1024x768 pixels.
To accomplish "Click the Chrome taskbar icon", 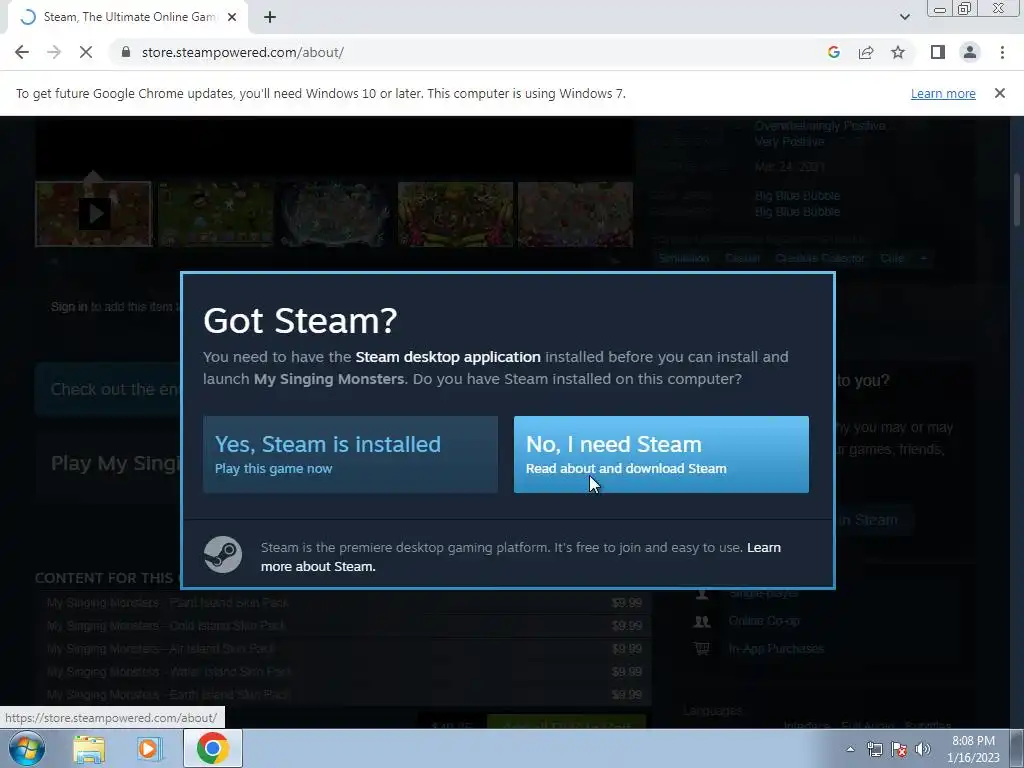I will point(212,748).
